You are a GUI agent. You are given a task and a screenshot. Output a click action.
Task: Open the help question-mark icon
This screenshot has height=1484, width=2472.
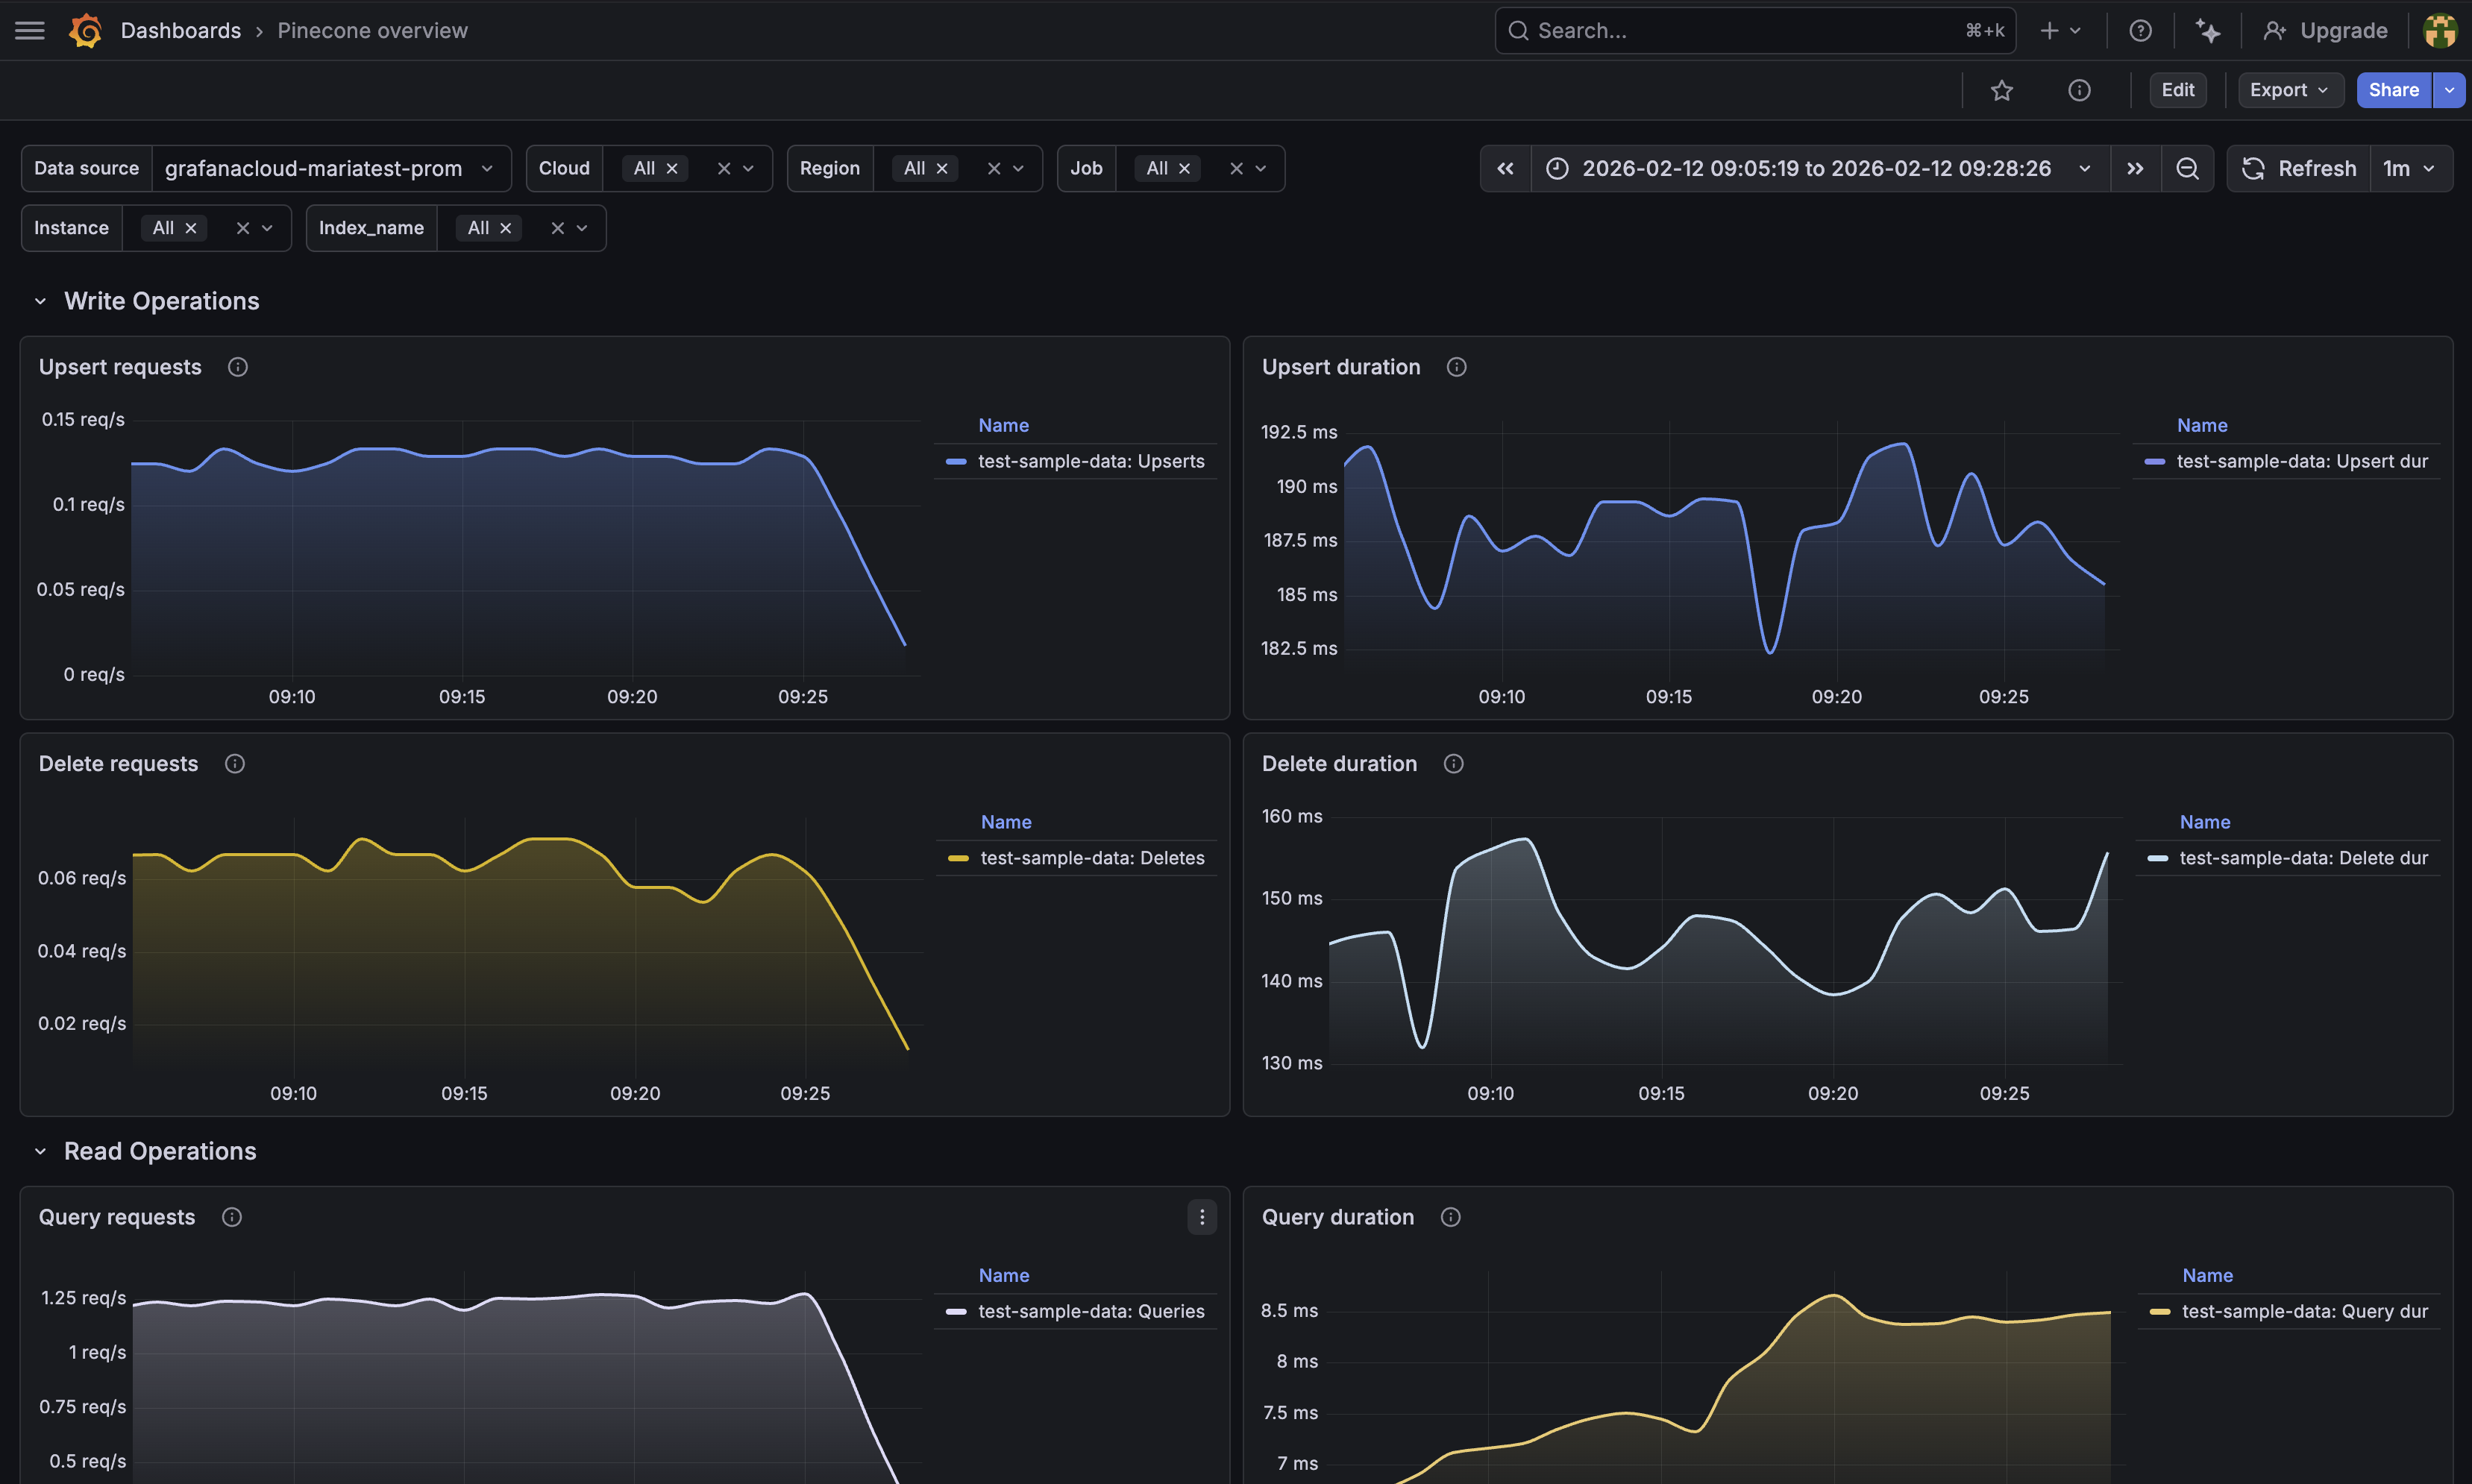2140,31
